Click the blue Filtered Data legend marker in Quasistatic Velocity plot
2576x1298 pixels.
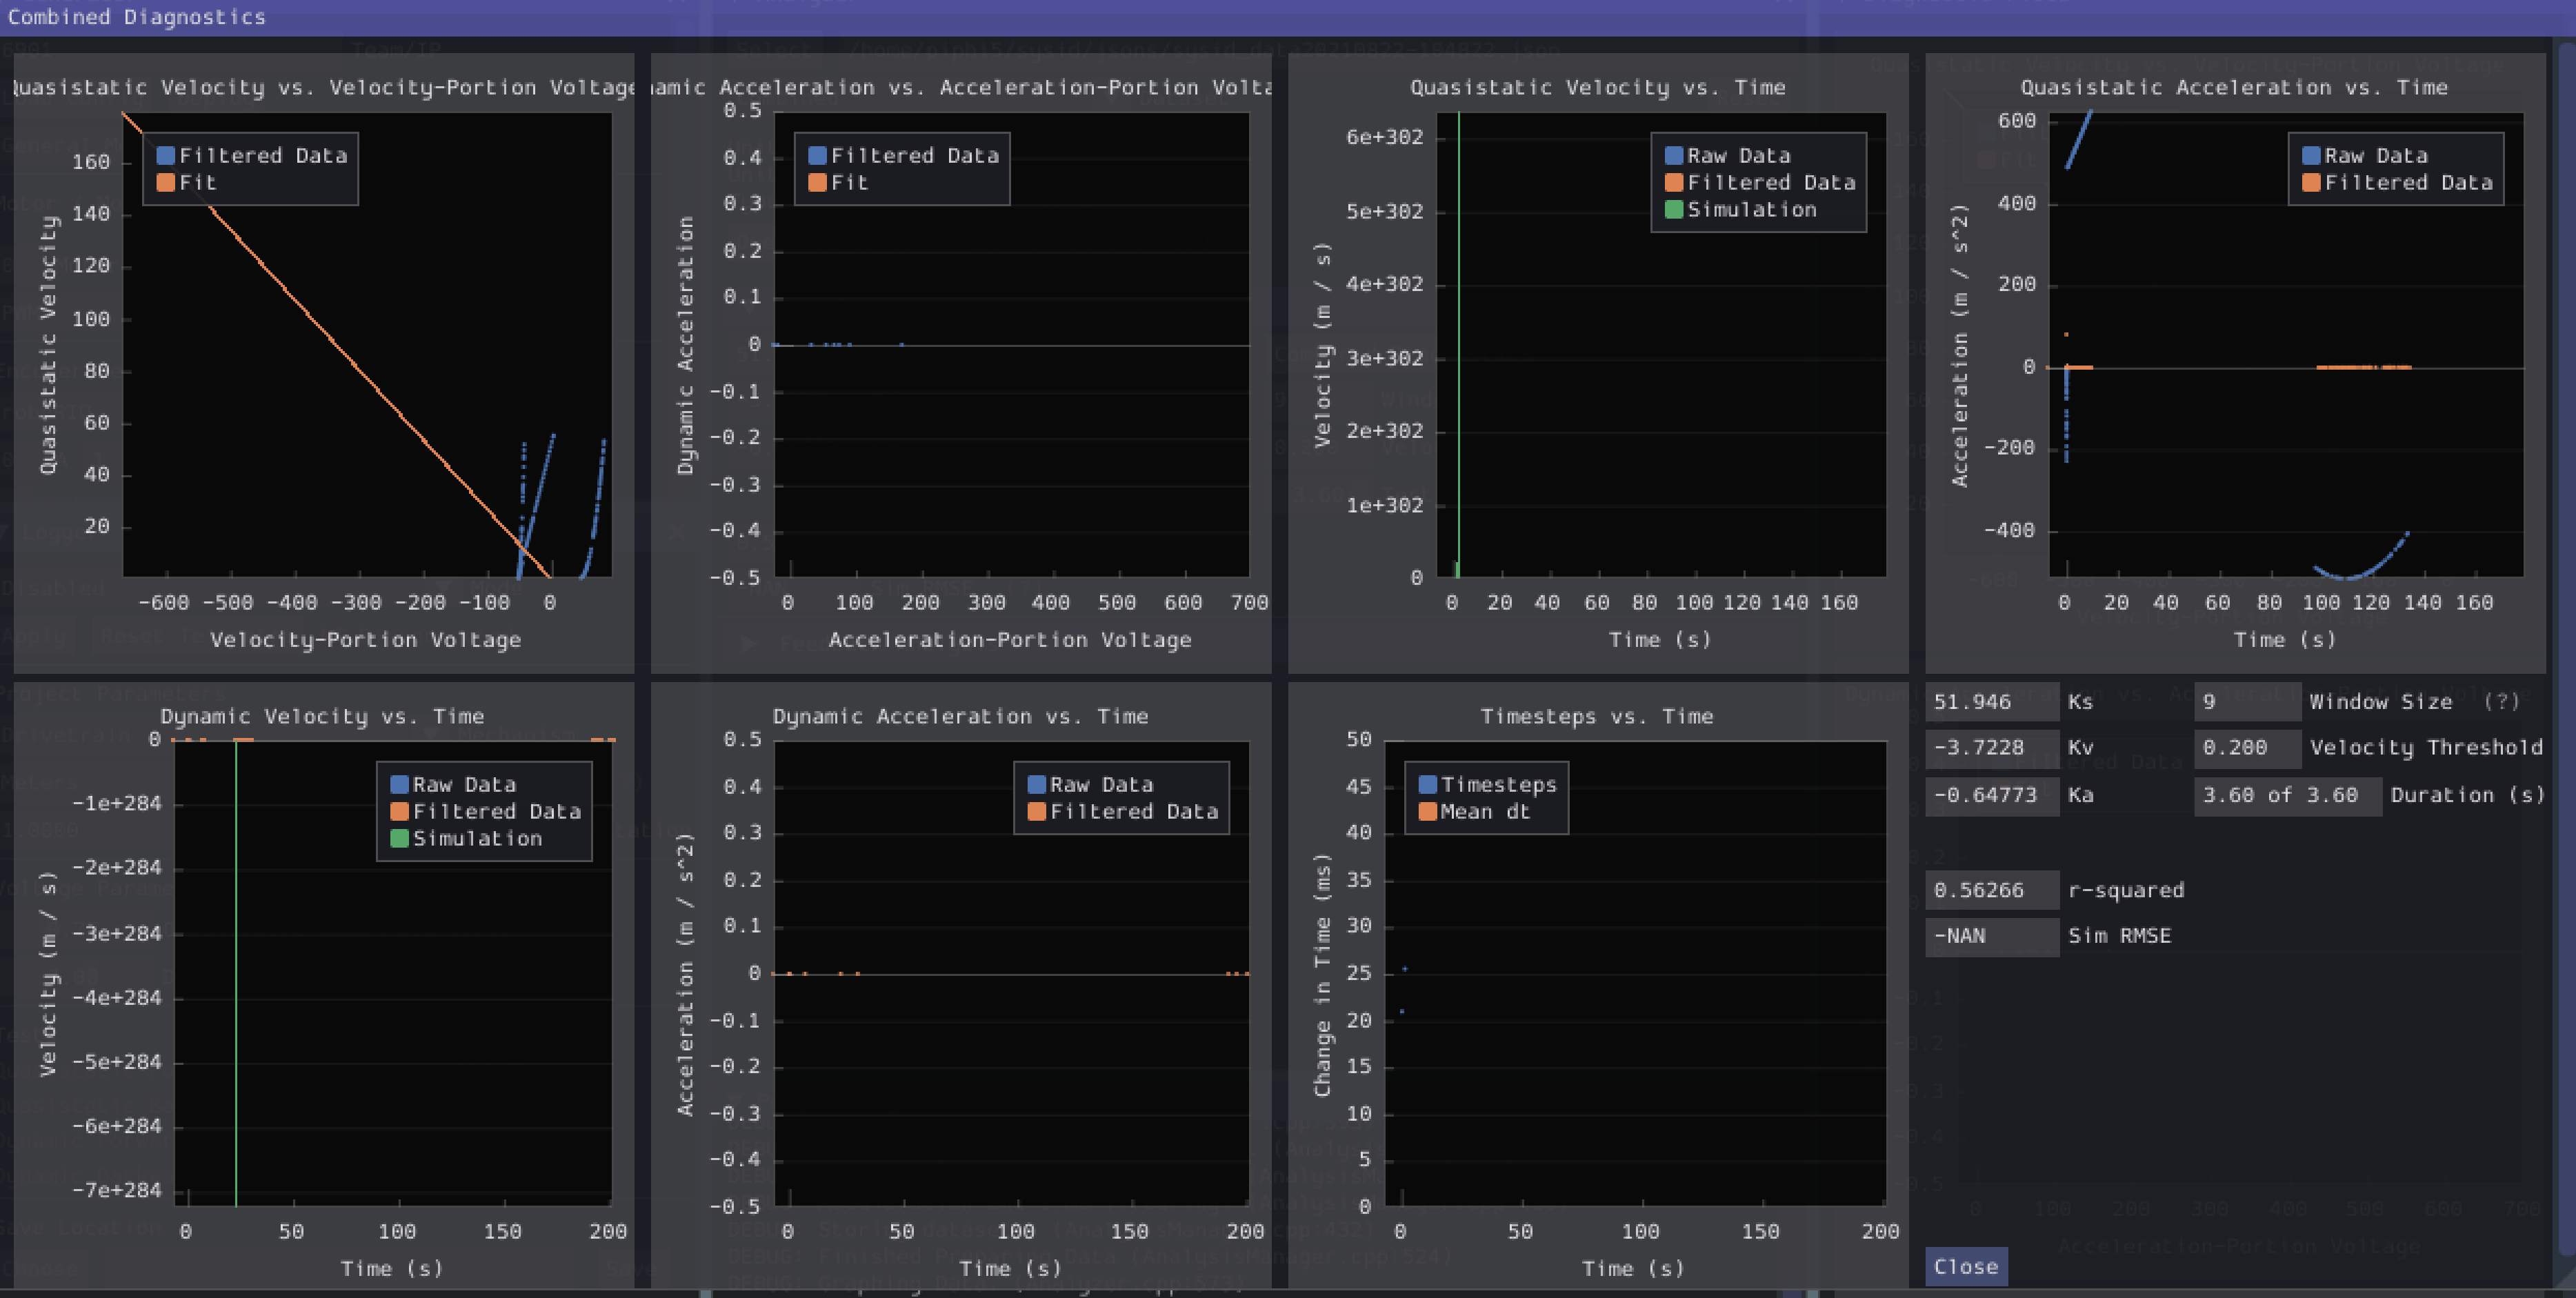[166, 155]
